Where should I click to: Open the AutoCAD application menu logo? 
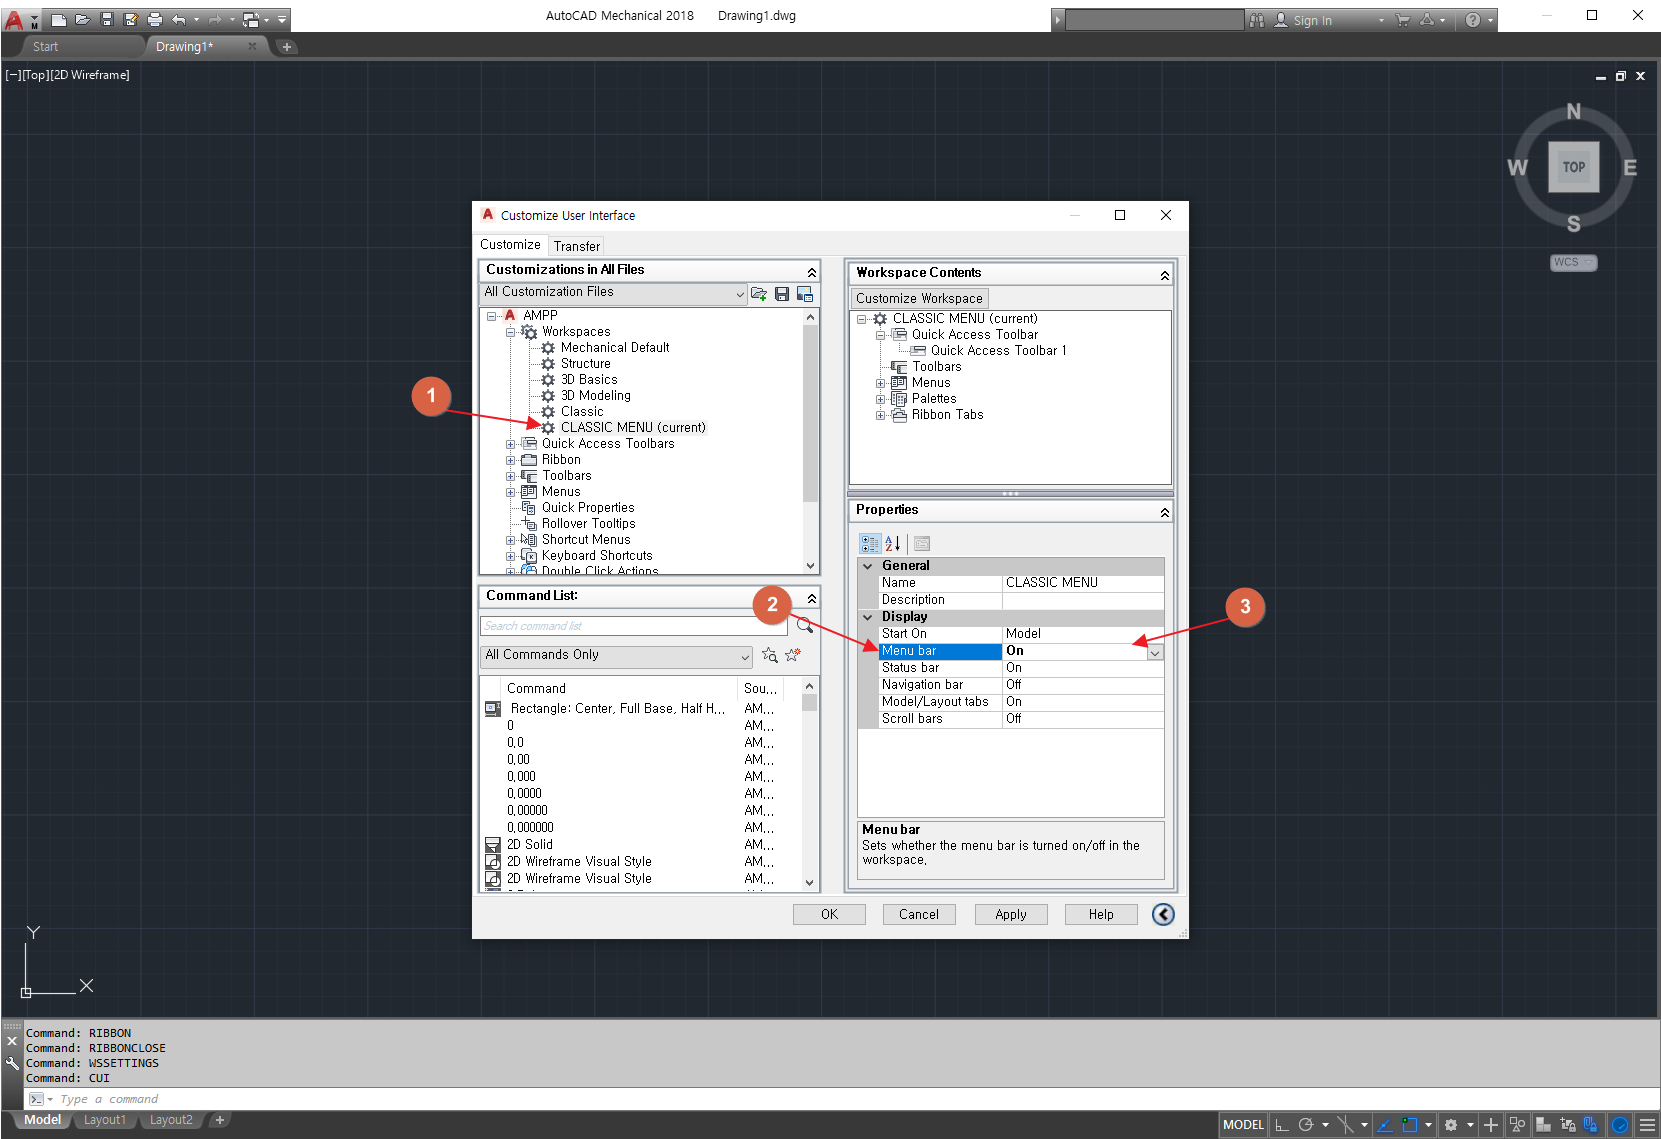[14, 19]
